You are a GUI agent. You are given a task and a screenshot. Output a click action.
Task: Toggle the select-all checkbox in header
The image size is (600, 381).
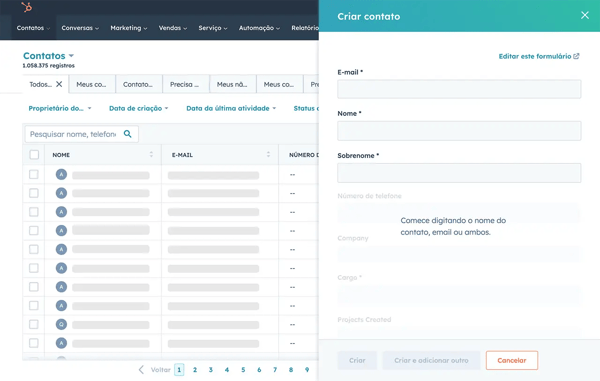34,155
